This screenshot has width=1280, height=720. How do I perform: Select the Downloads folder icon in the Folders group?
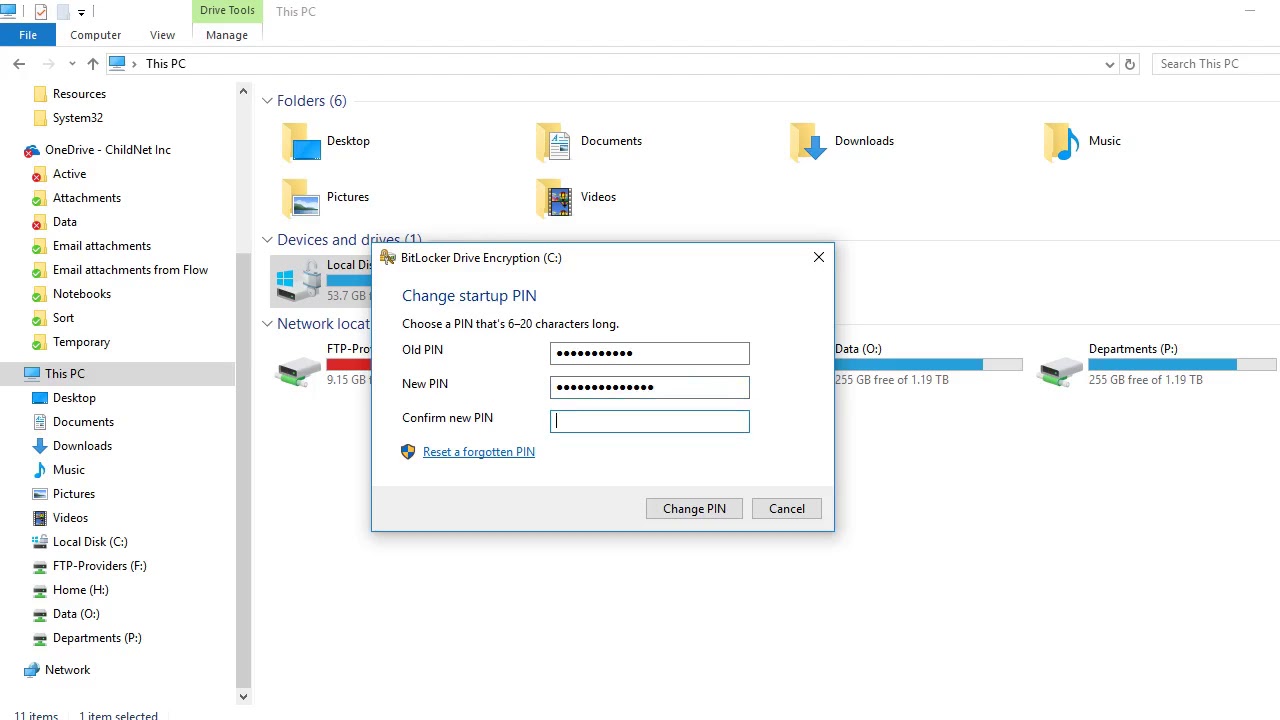808,142
